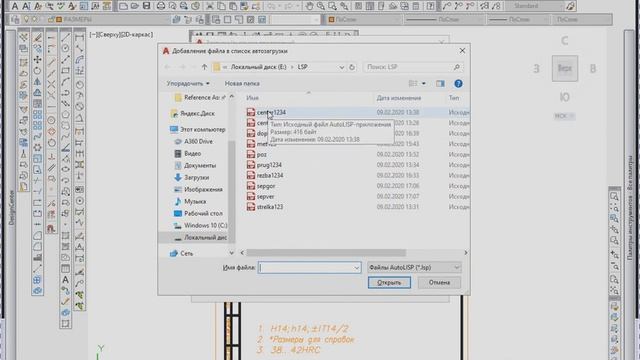Viewport: 640px width, 360px height.
Task: Activate the Pan hand tool in top toolbar
Action: point(310,6)
